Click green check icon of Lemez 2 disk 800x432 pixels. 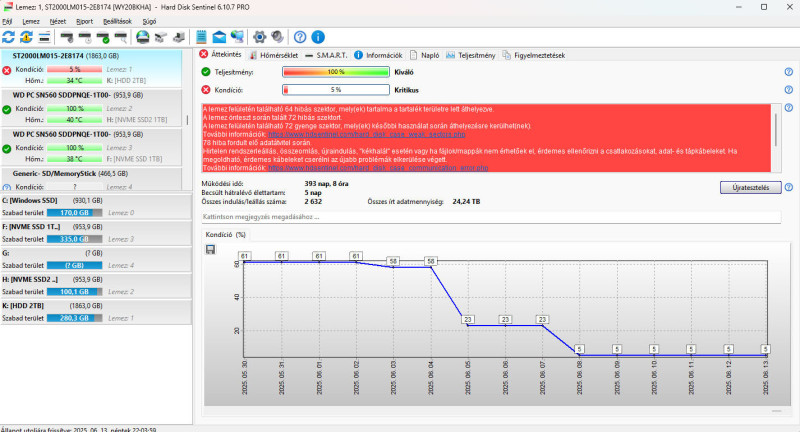(7, 109)
